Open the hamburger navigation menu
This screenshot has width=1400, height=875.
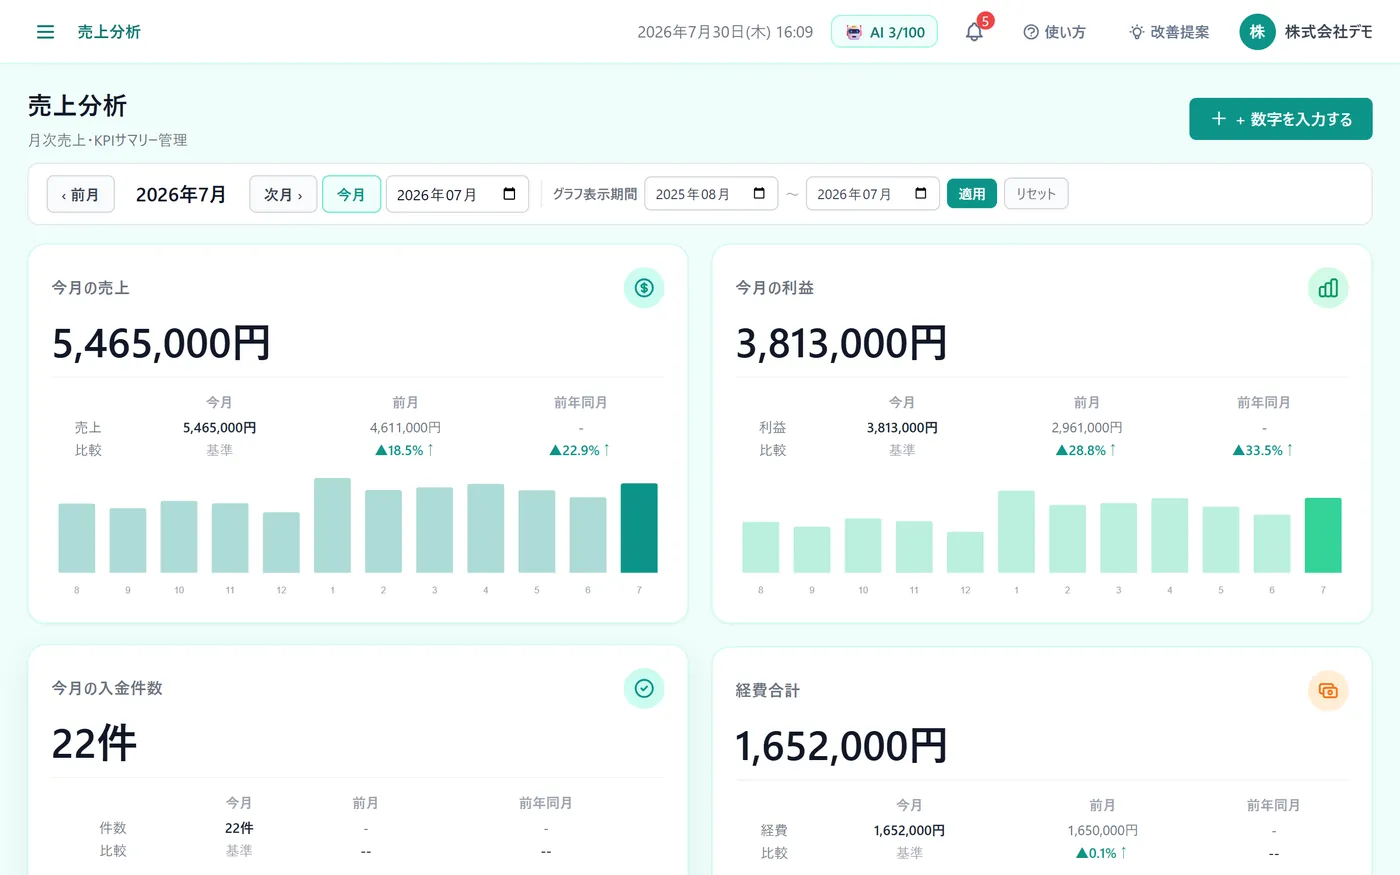pos(45,32)
